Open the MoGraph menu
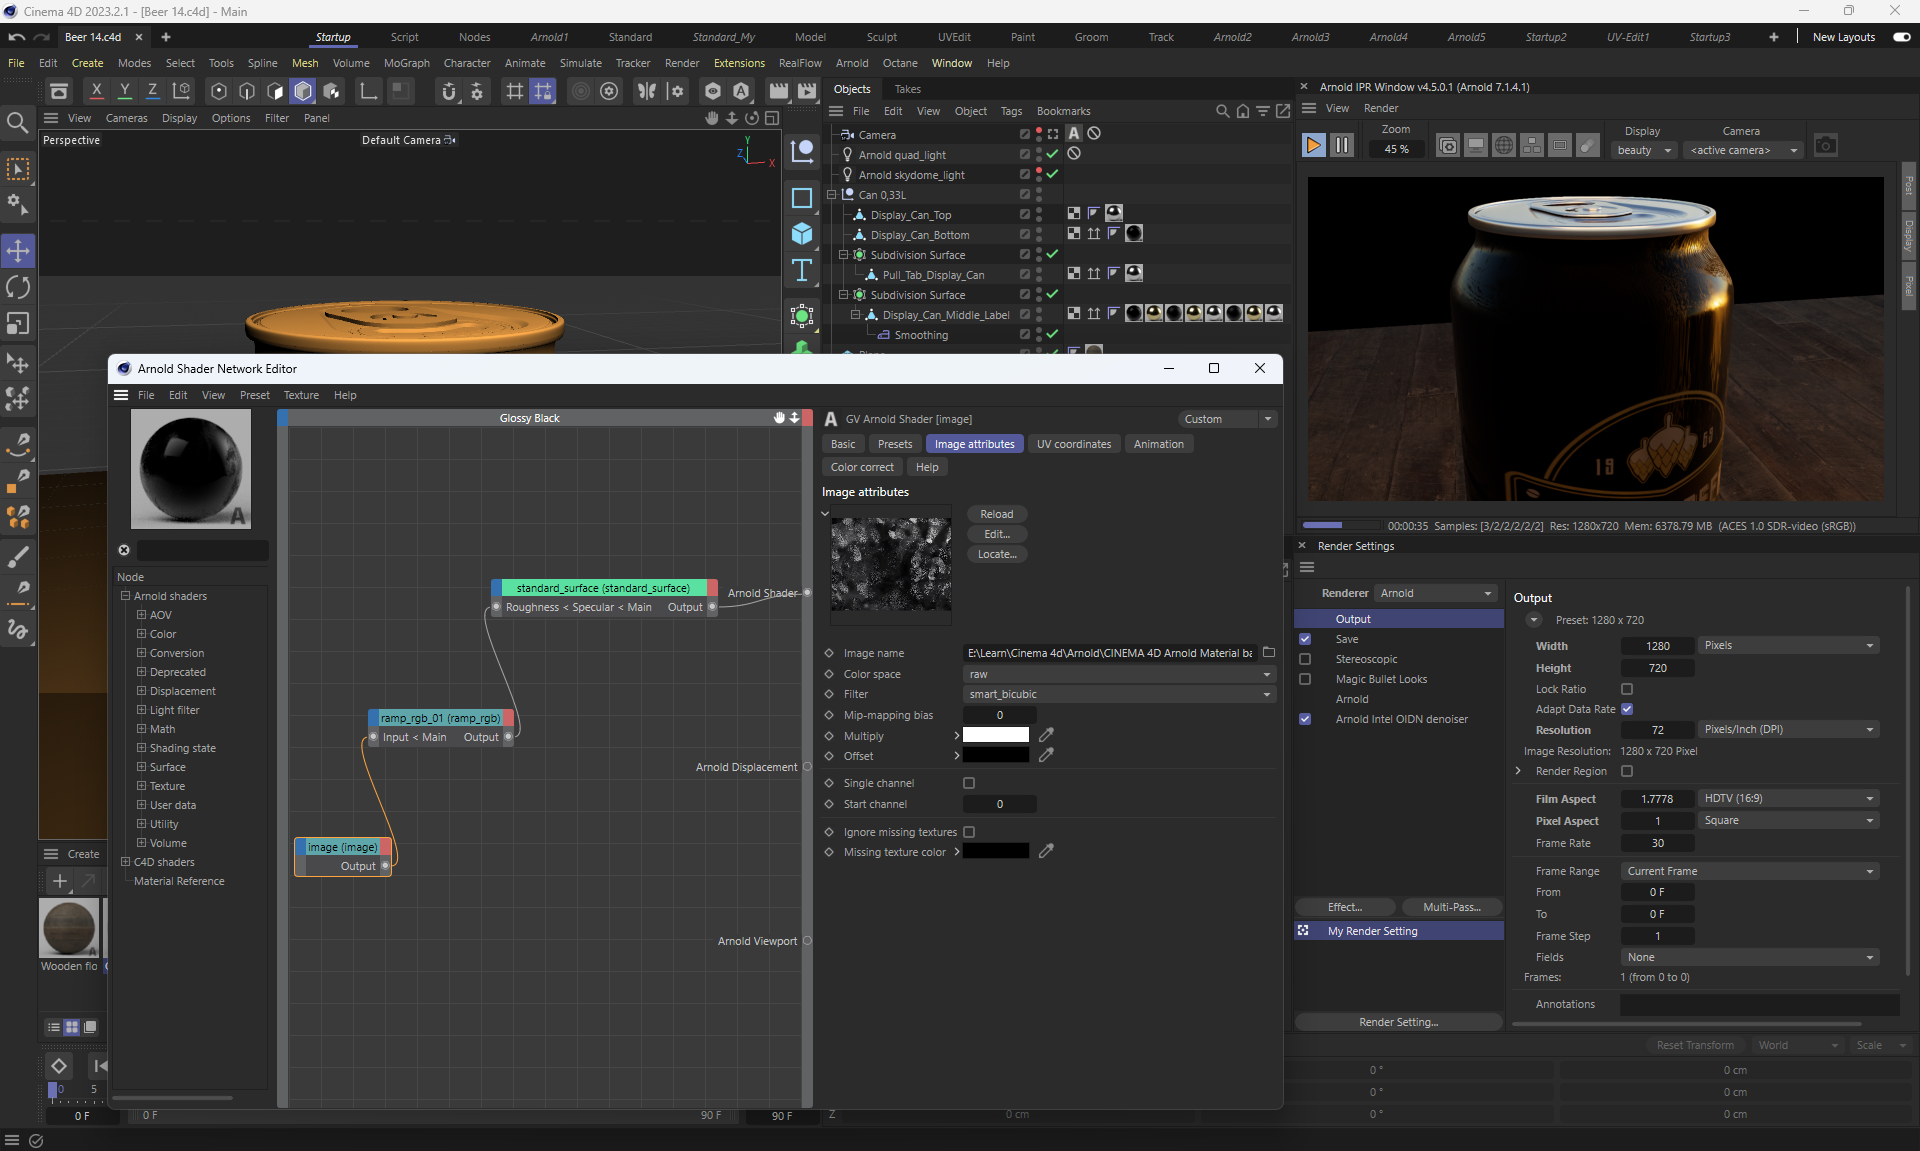The width and height of the screenshot is (1920, 1151). click(x=406, y=63)
